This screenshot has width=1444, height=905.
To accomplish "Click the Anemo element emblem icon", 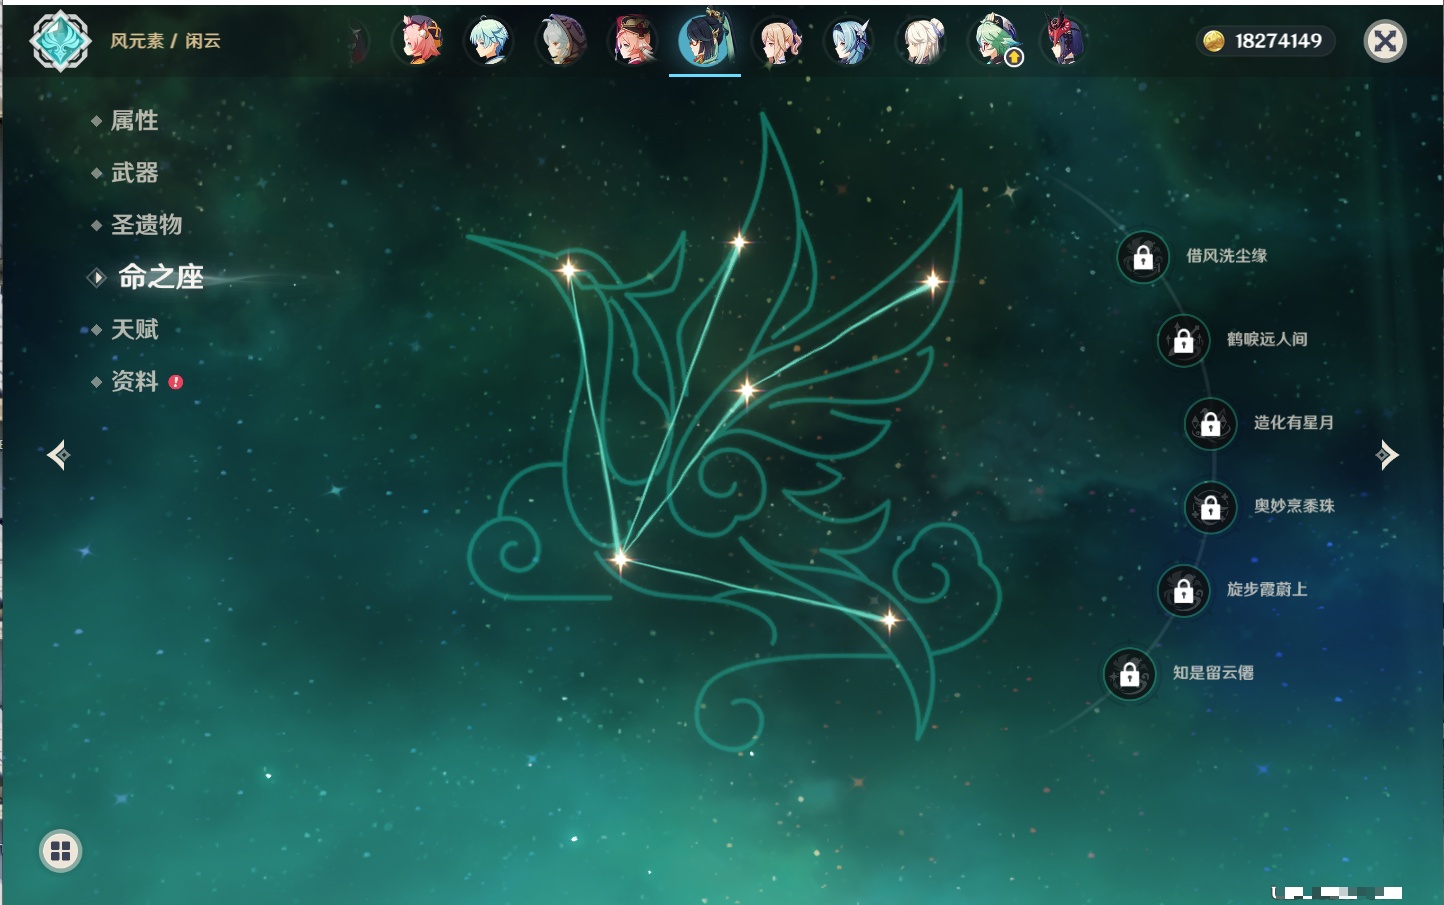I will (x=60, y=41).
